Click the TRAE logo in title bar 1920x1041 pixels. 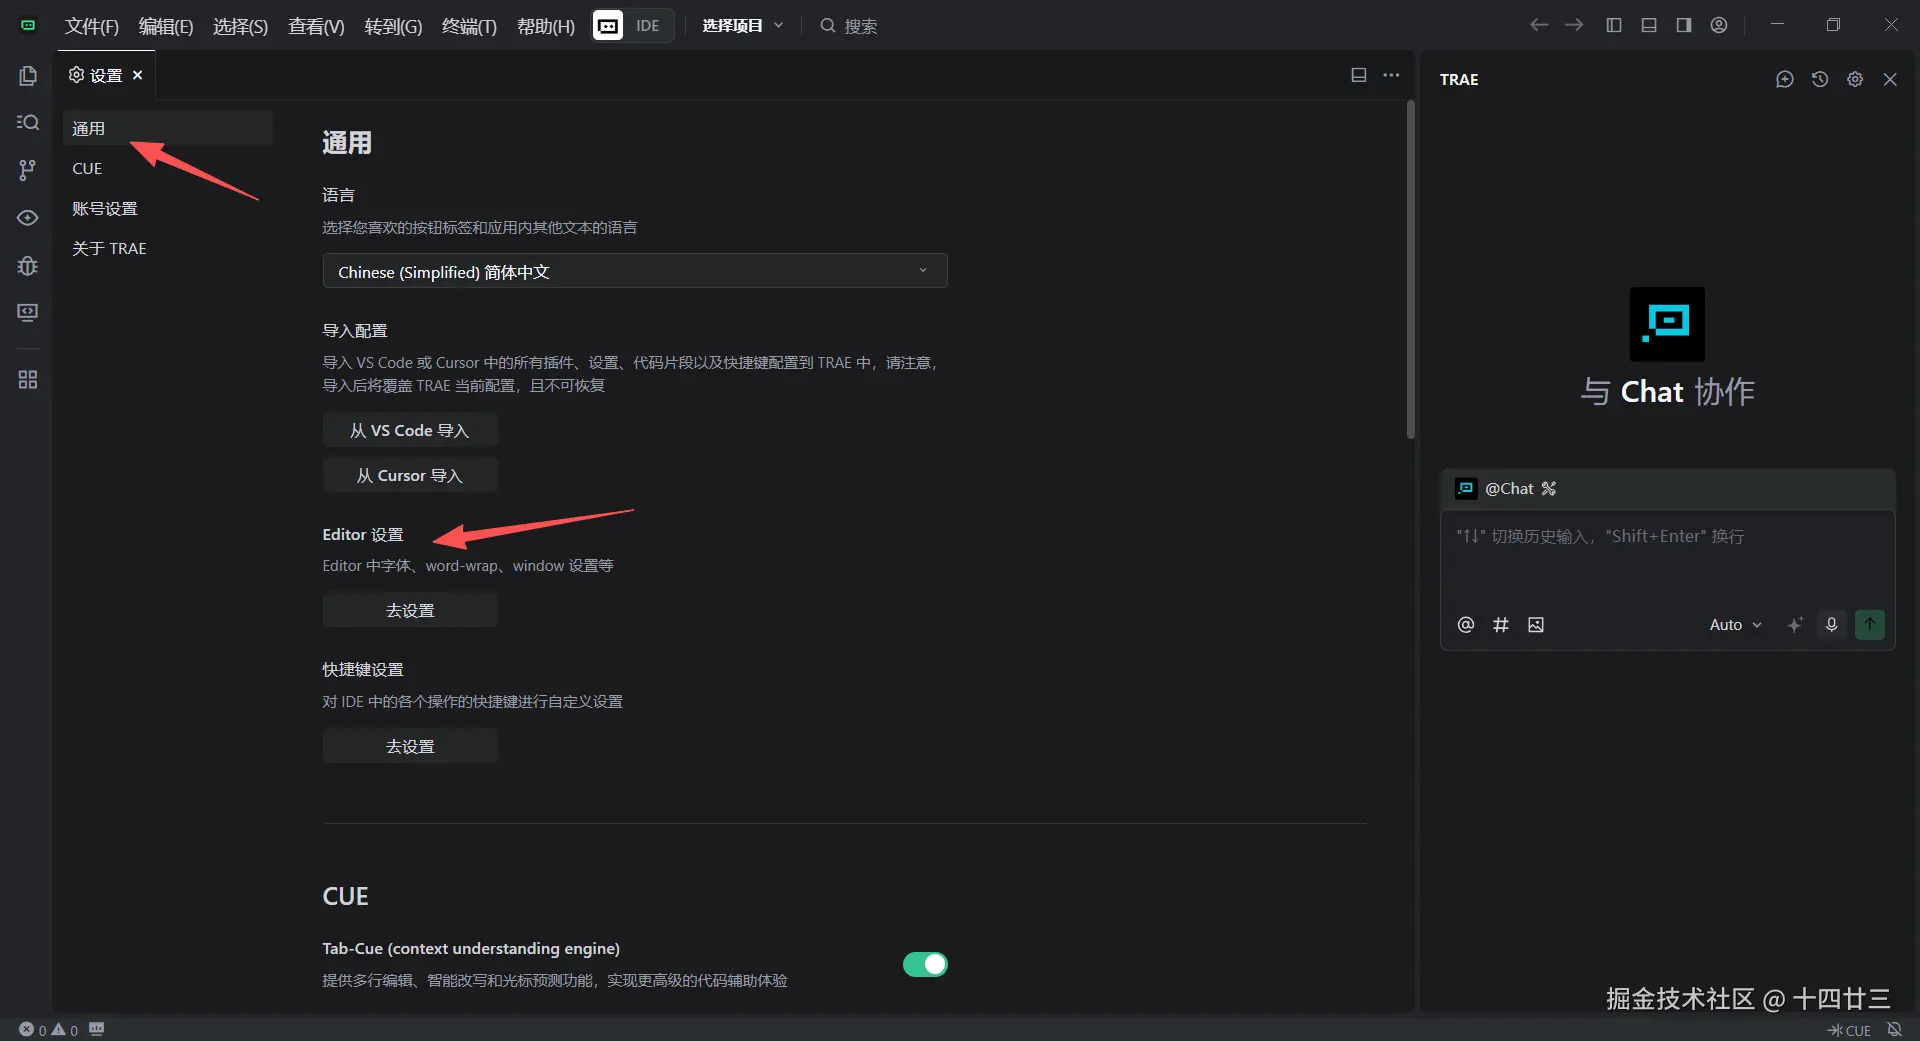(28, 25)
